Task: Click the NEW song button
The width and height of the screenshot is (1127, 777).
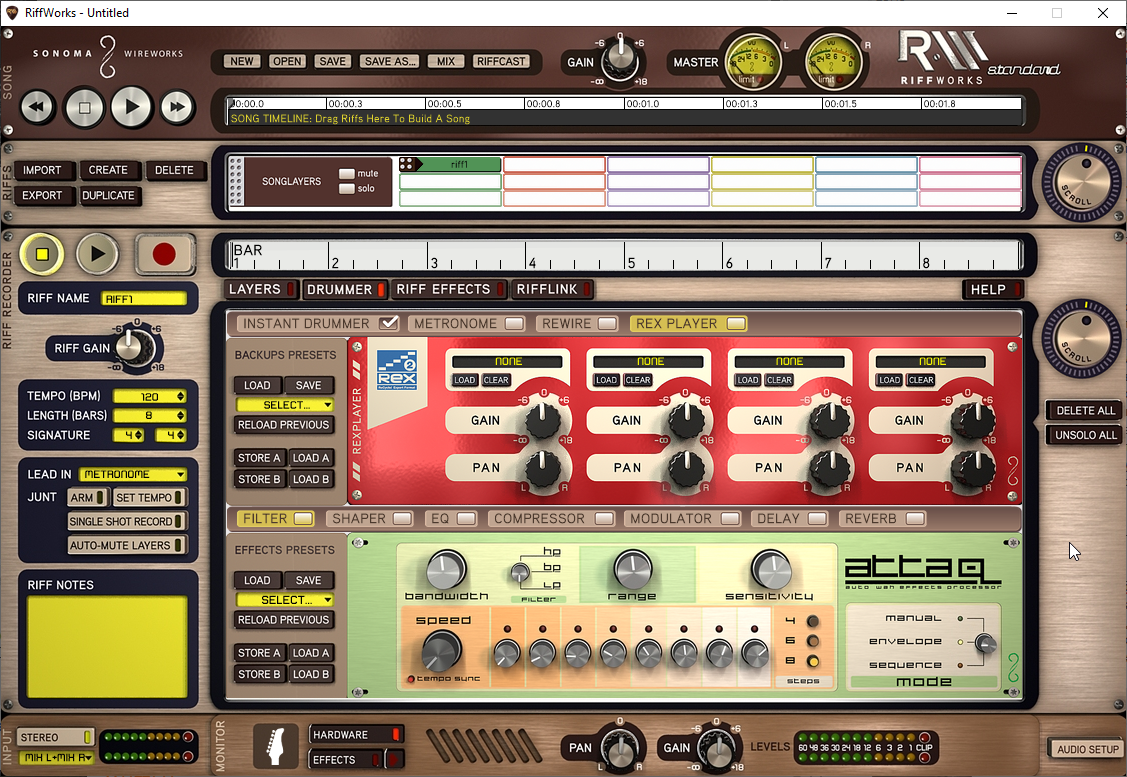Action: [242, 62]
